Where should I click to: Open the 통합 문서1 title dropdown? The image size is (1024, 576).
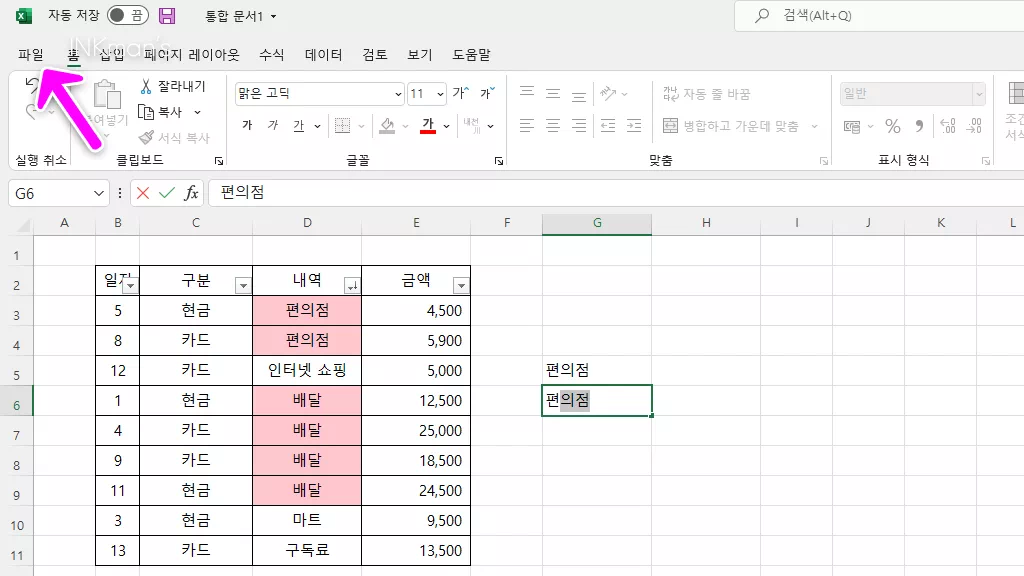coord(274,16)
